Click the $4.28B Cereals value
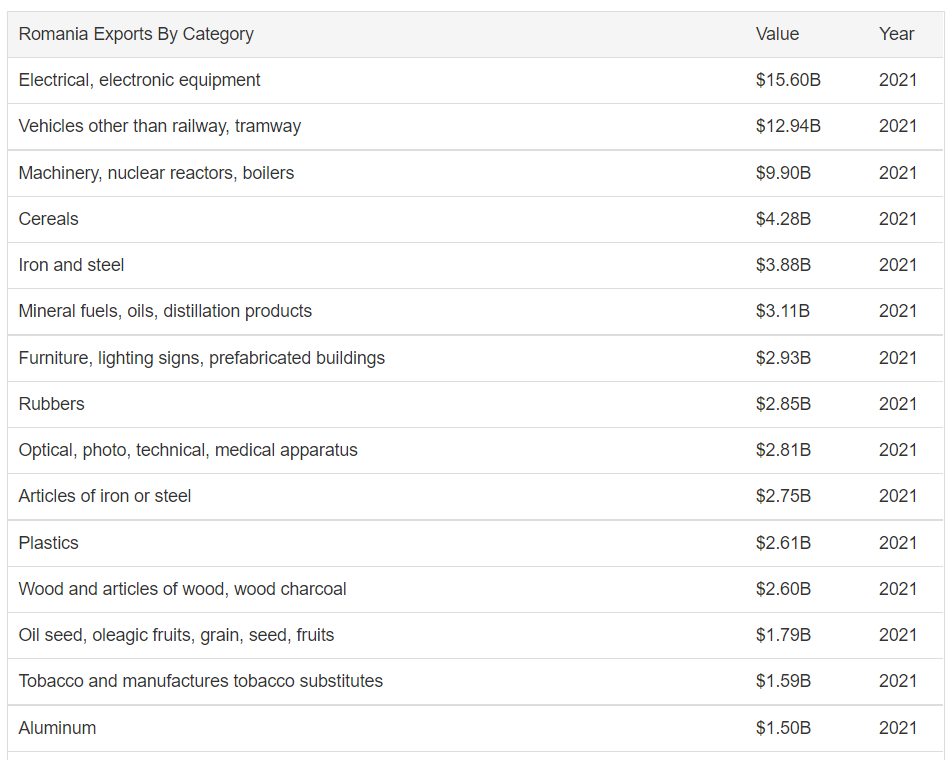 tap(783, 219)
